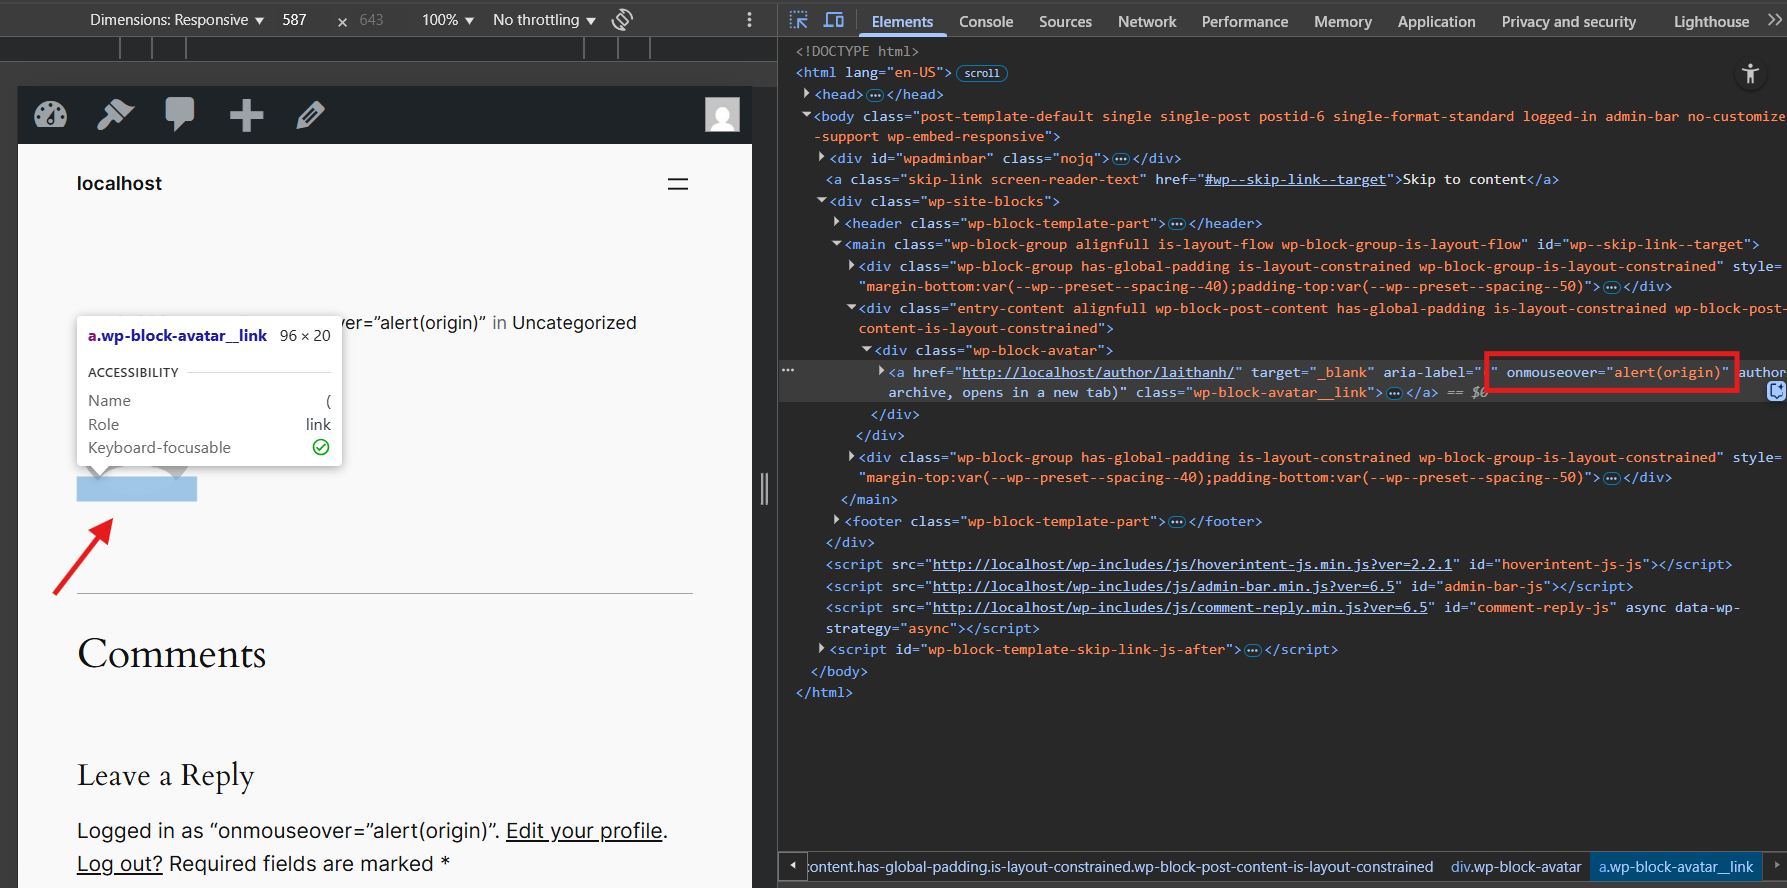
Task: Click the Comments heading
Action: (172, 654)
